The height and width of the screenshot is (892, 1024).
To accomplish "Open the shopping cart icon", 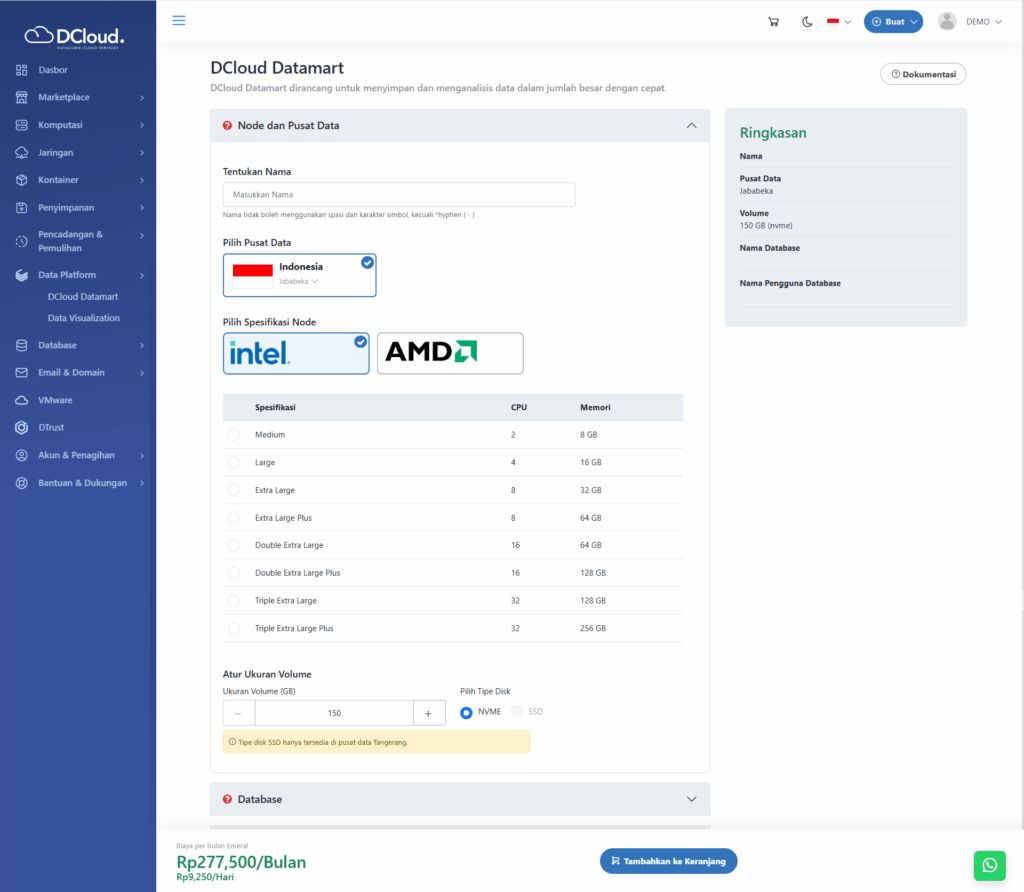I will [773, 22].
